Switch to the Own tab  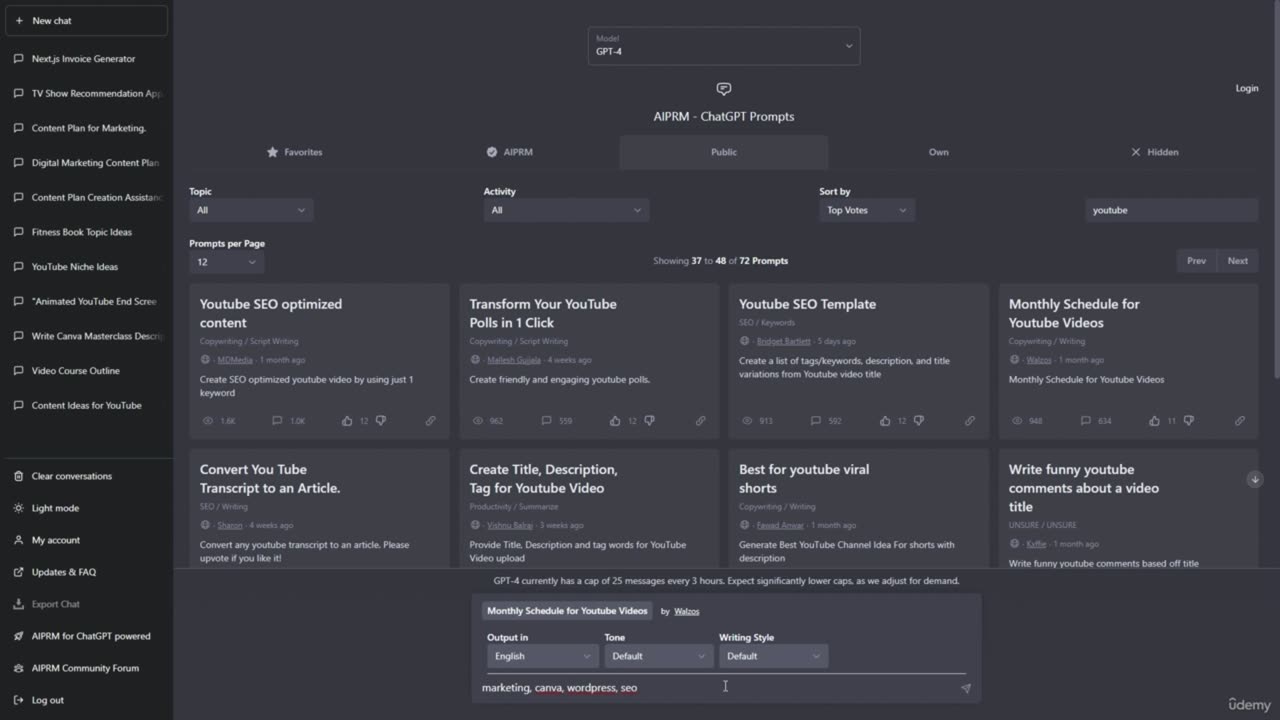[939, 152]
